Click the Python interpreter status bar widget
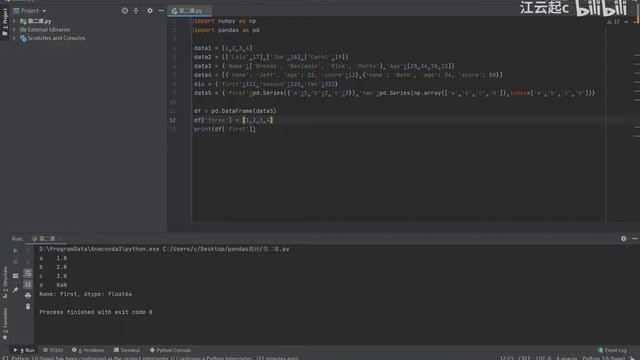 [x=603, y=358]
